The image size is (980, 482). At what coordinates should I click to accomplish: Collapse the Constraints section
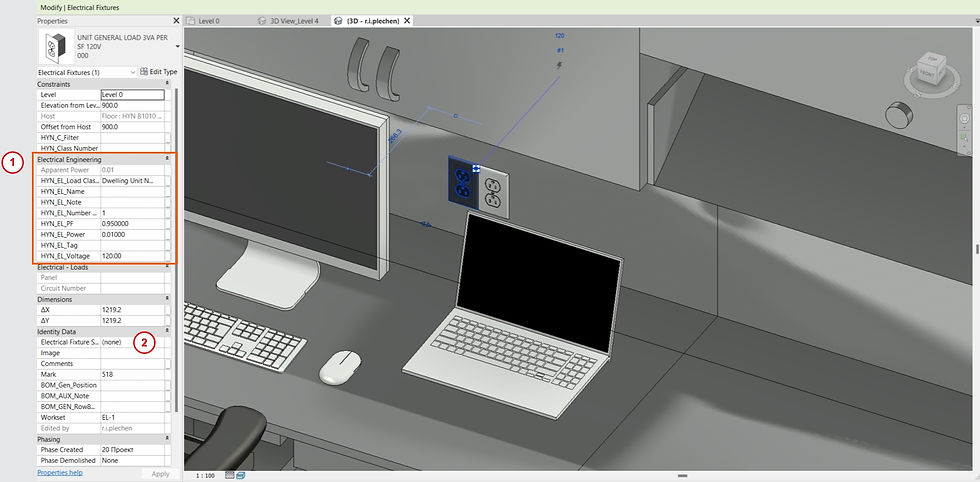[x=167, y=83]
